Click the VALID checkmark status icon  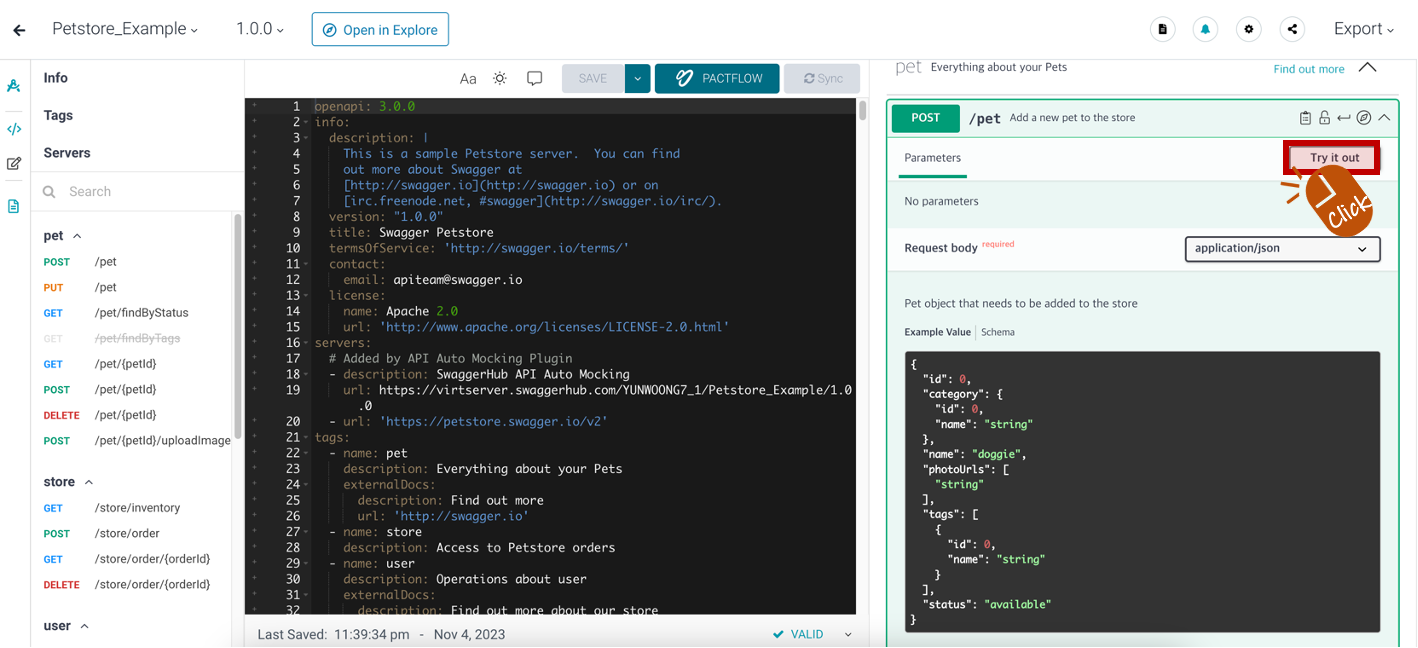click(x=778, y=634)
